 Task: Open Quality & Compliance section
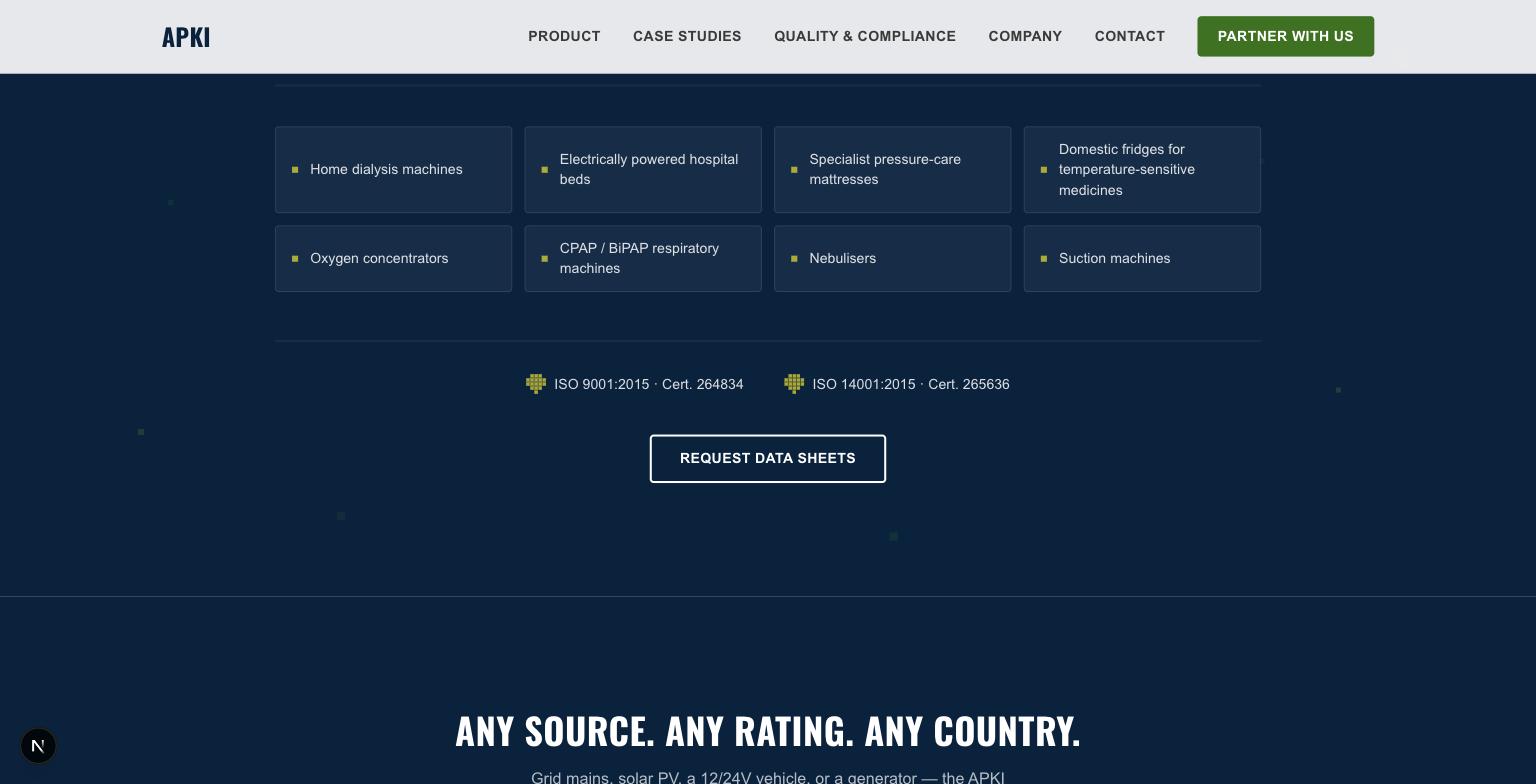click(865, 36)
